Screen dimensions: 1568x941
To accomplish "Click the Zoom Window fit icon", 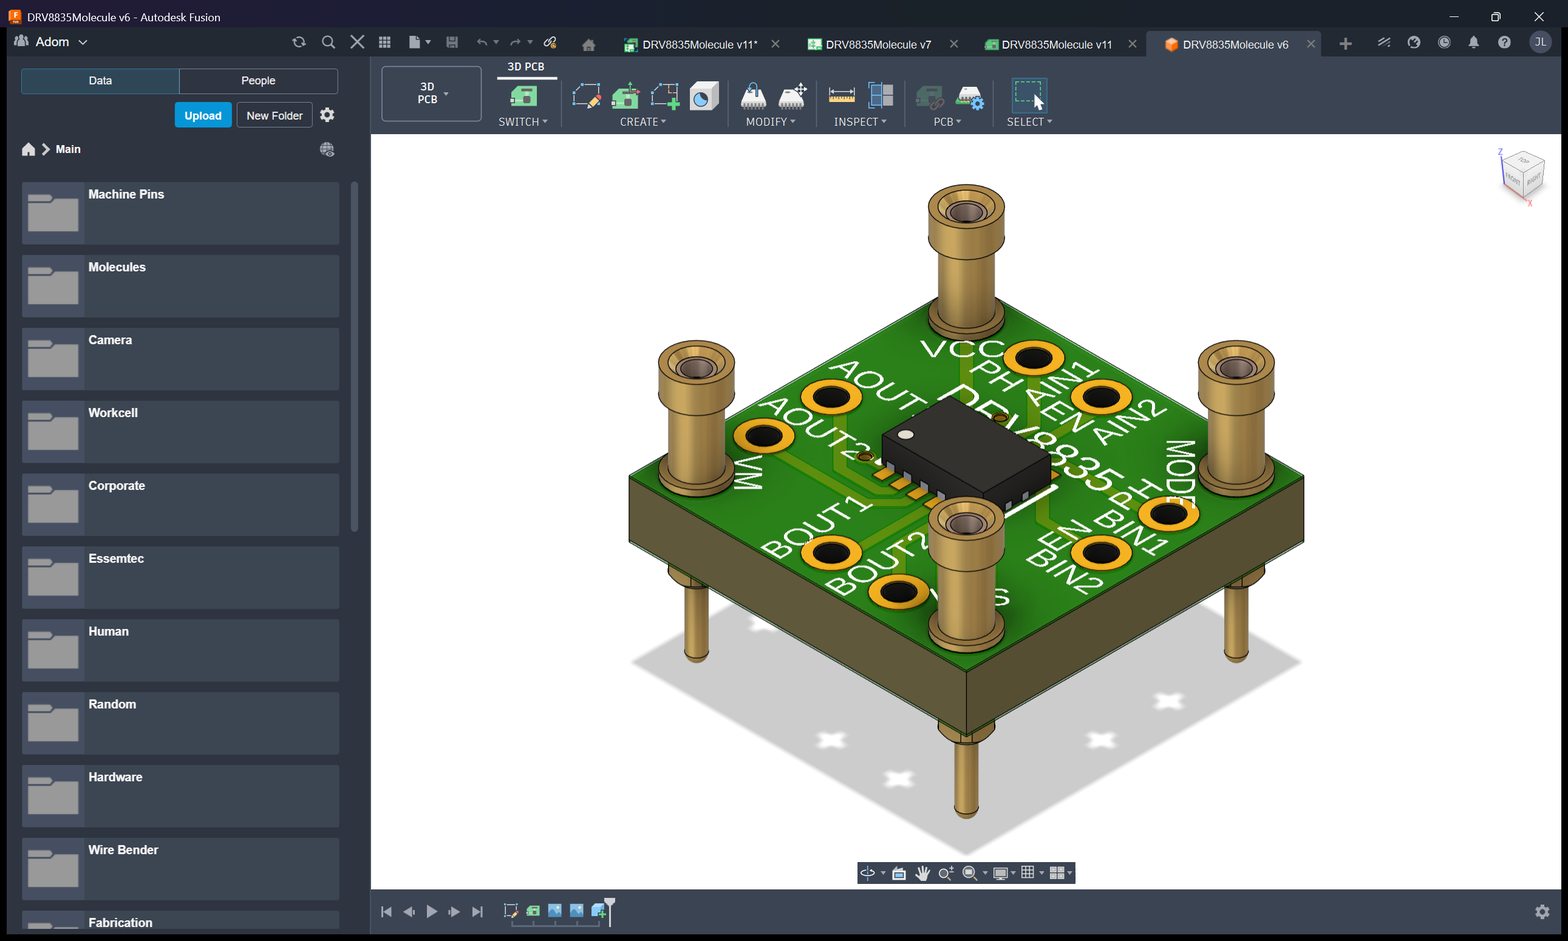I will click(x=969, y=873).
